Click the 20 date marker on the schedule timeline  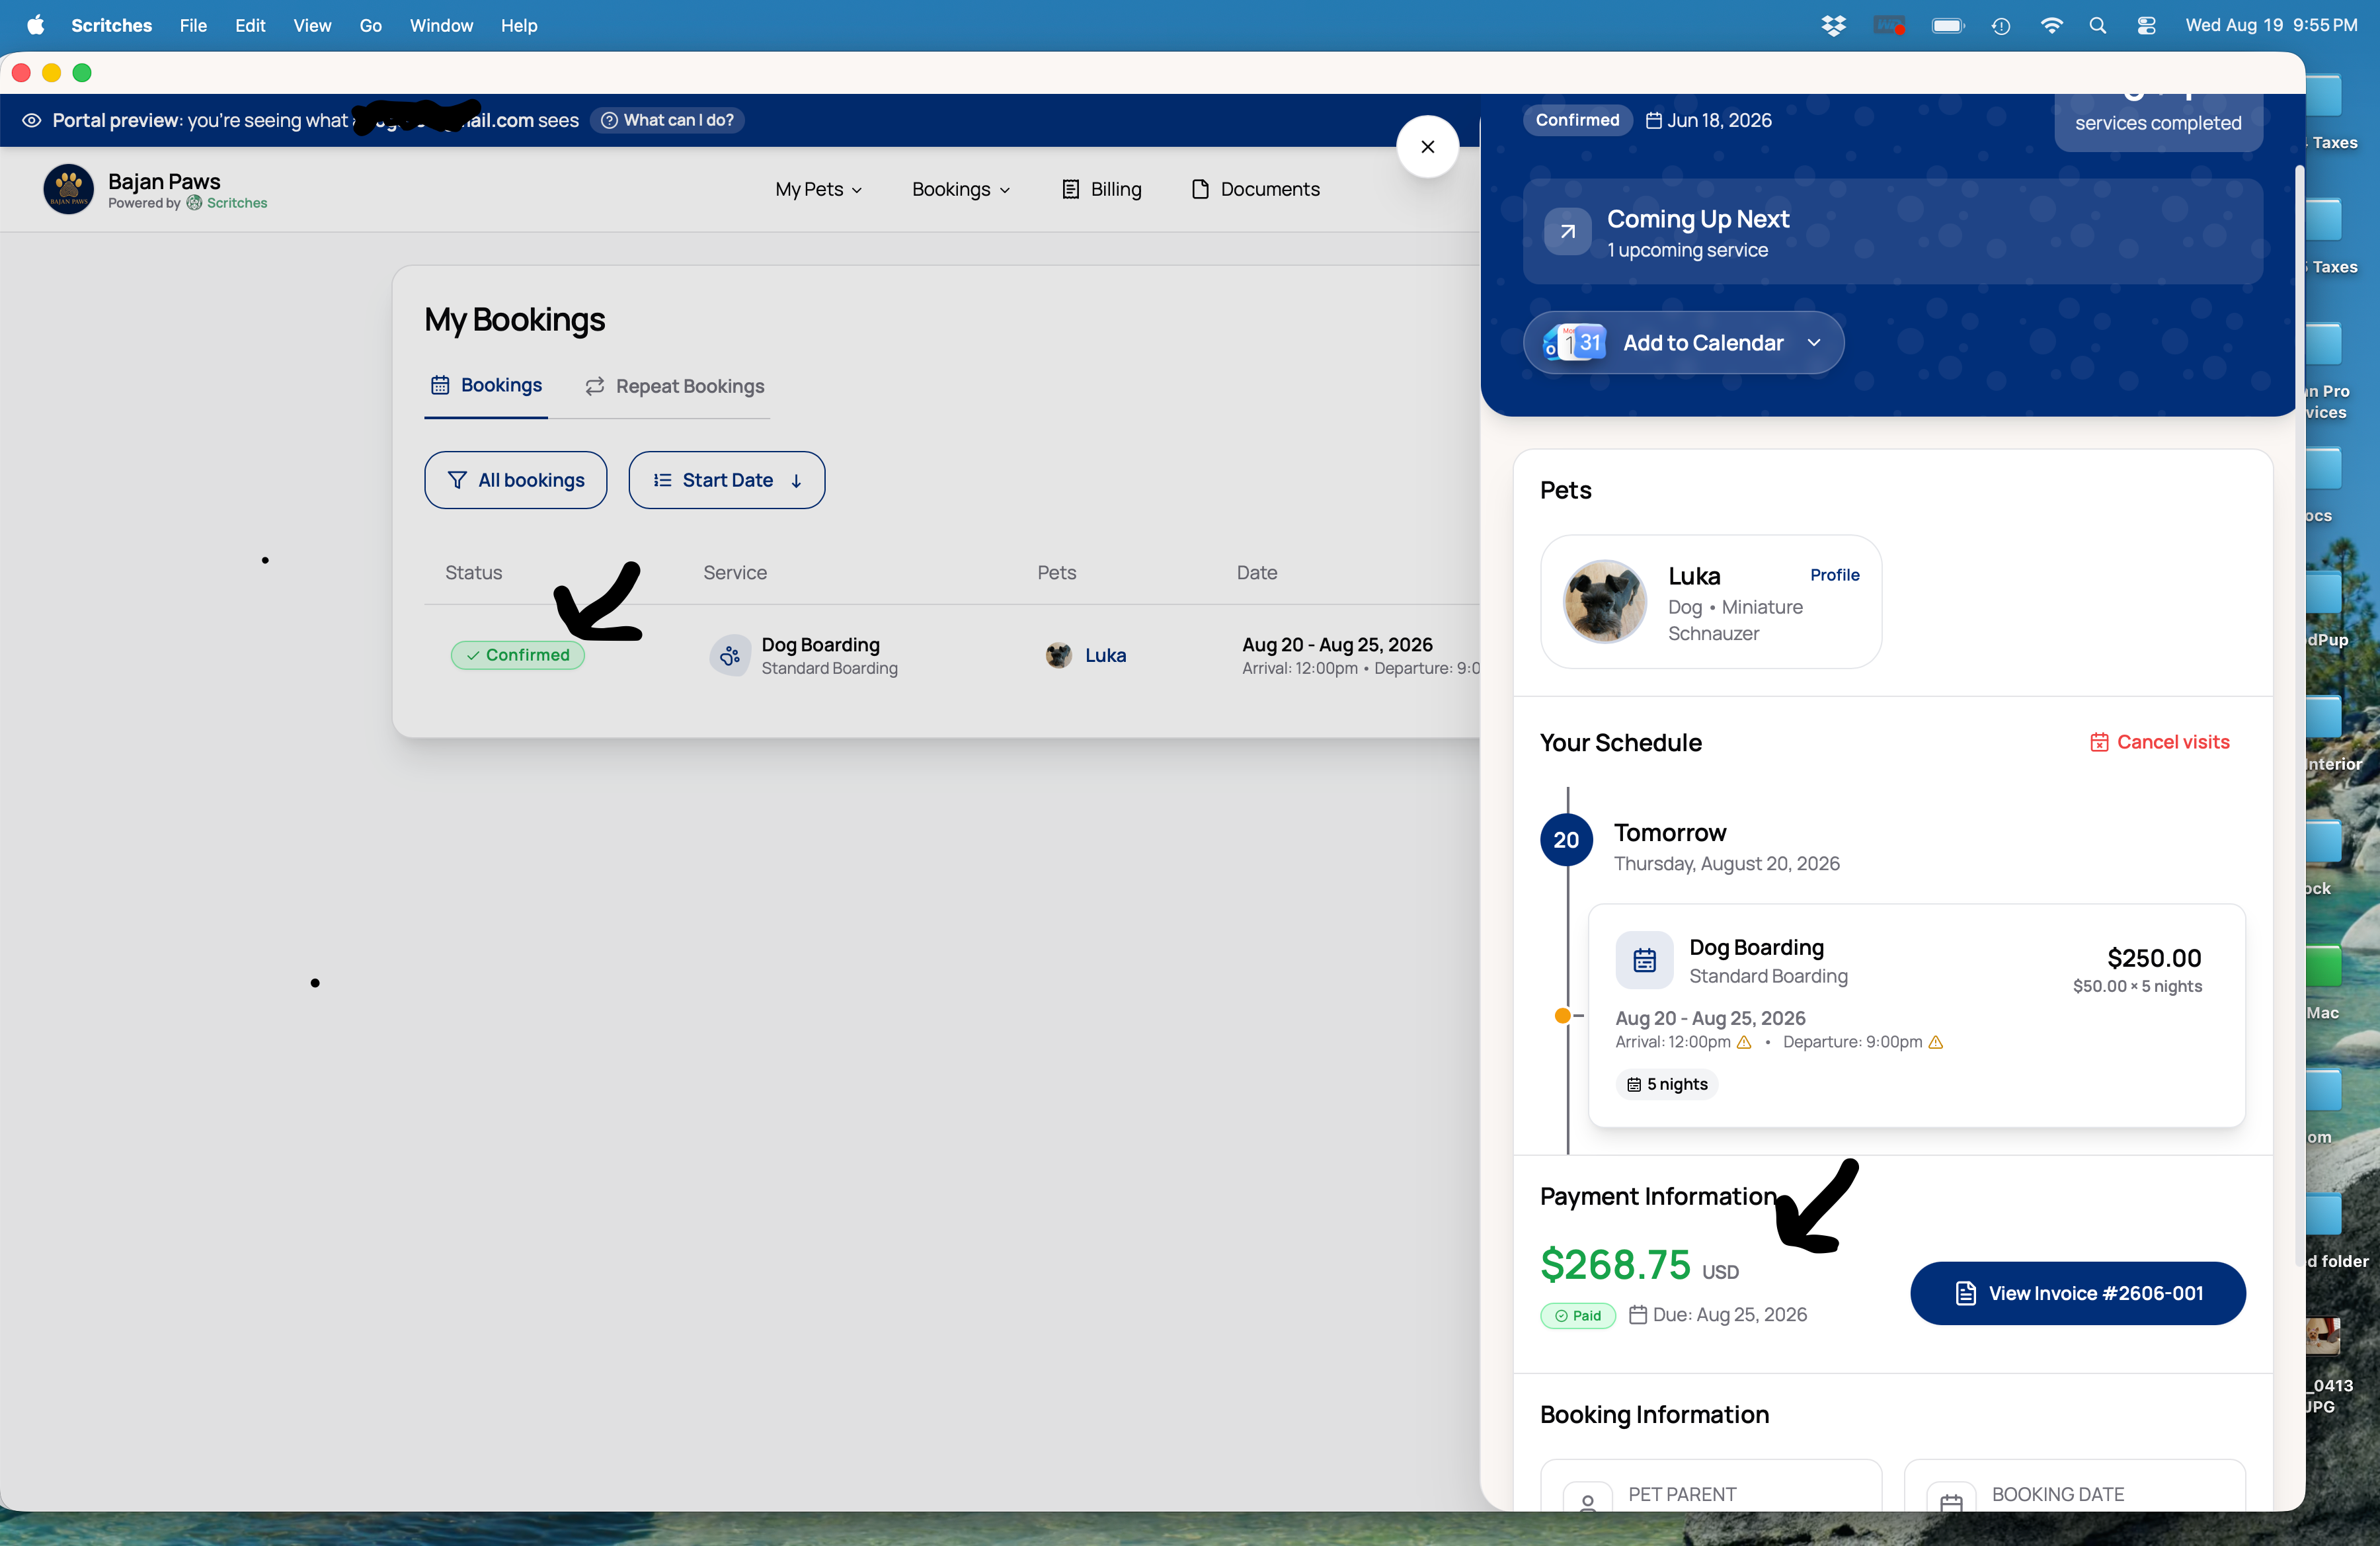tap(1567, 840)
